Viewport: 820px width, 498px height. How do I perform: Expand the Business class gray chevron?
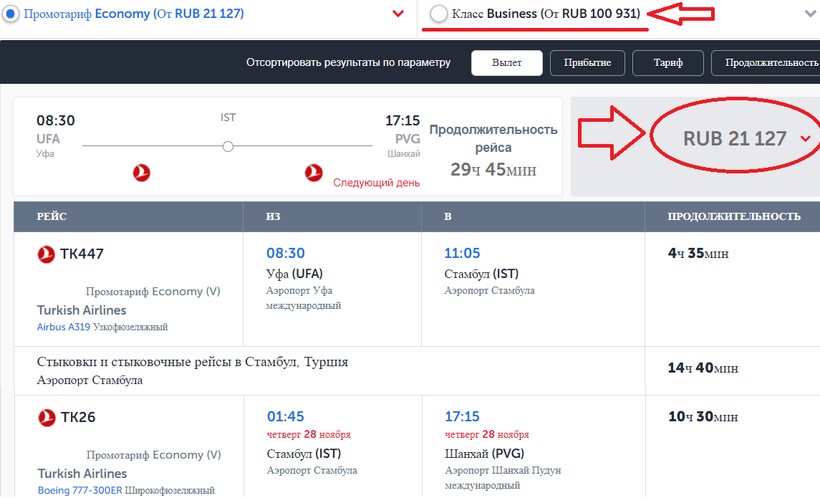coord(810,14)
